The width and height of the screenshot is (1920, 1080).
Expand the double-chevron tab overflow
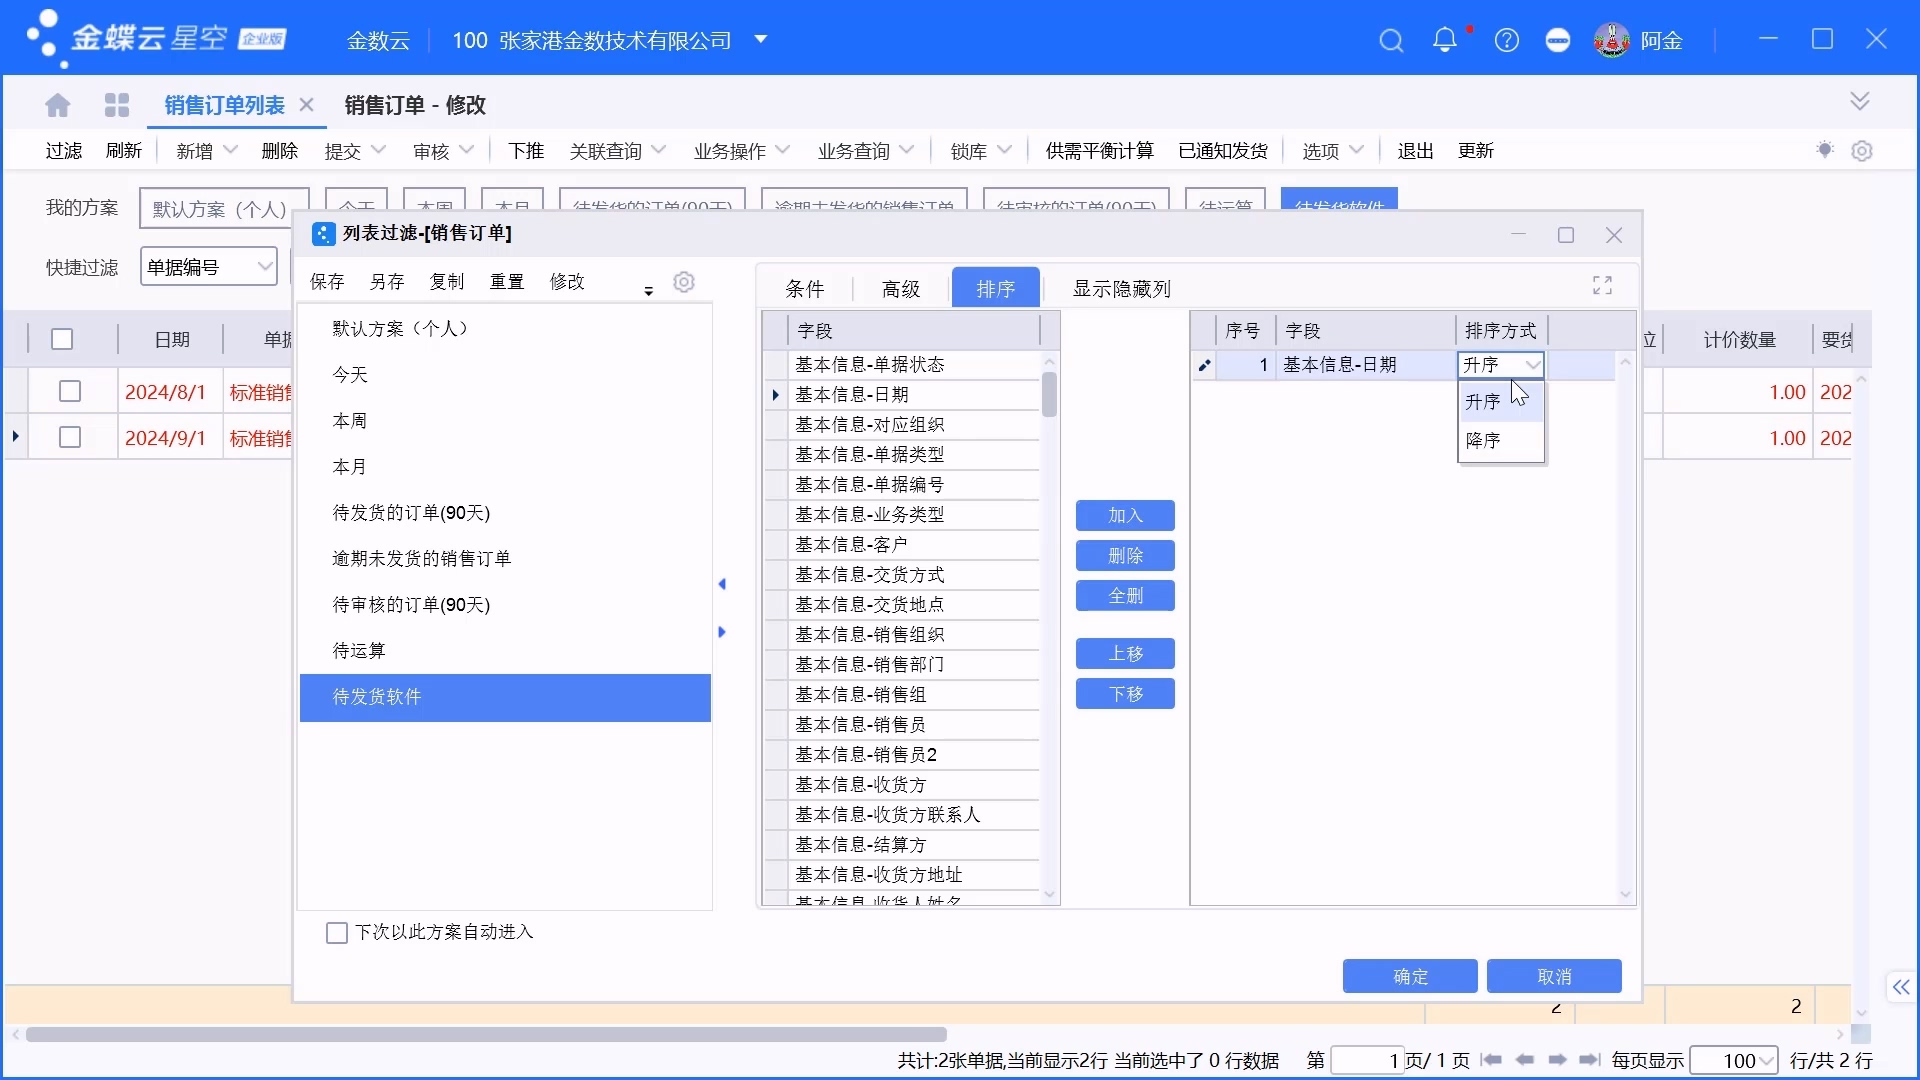(1859, 101)
